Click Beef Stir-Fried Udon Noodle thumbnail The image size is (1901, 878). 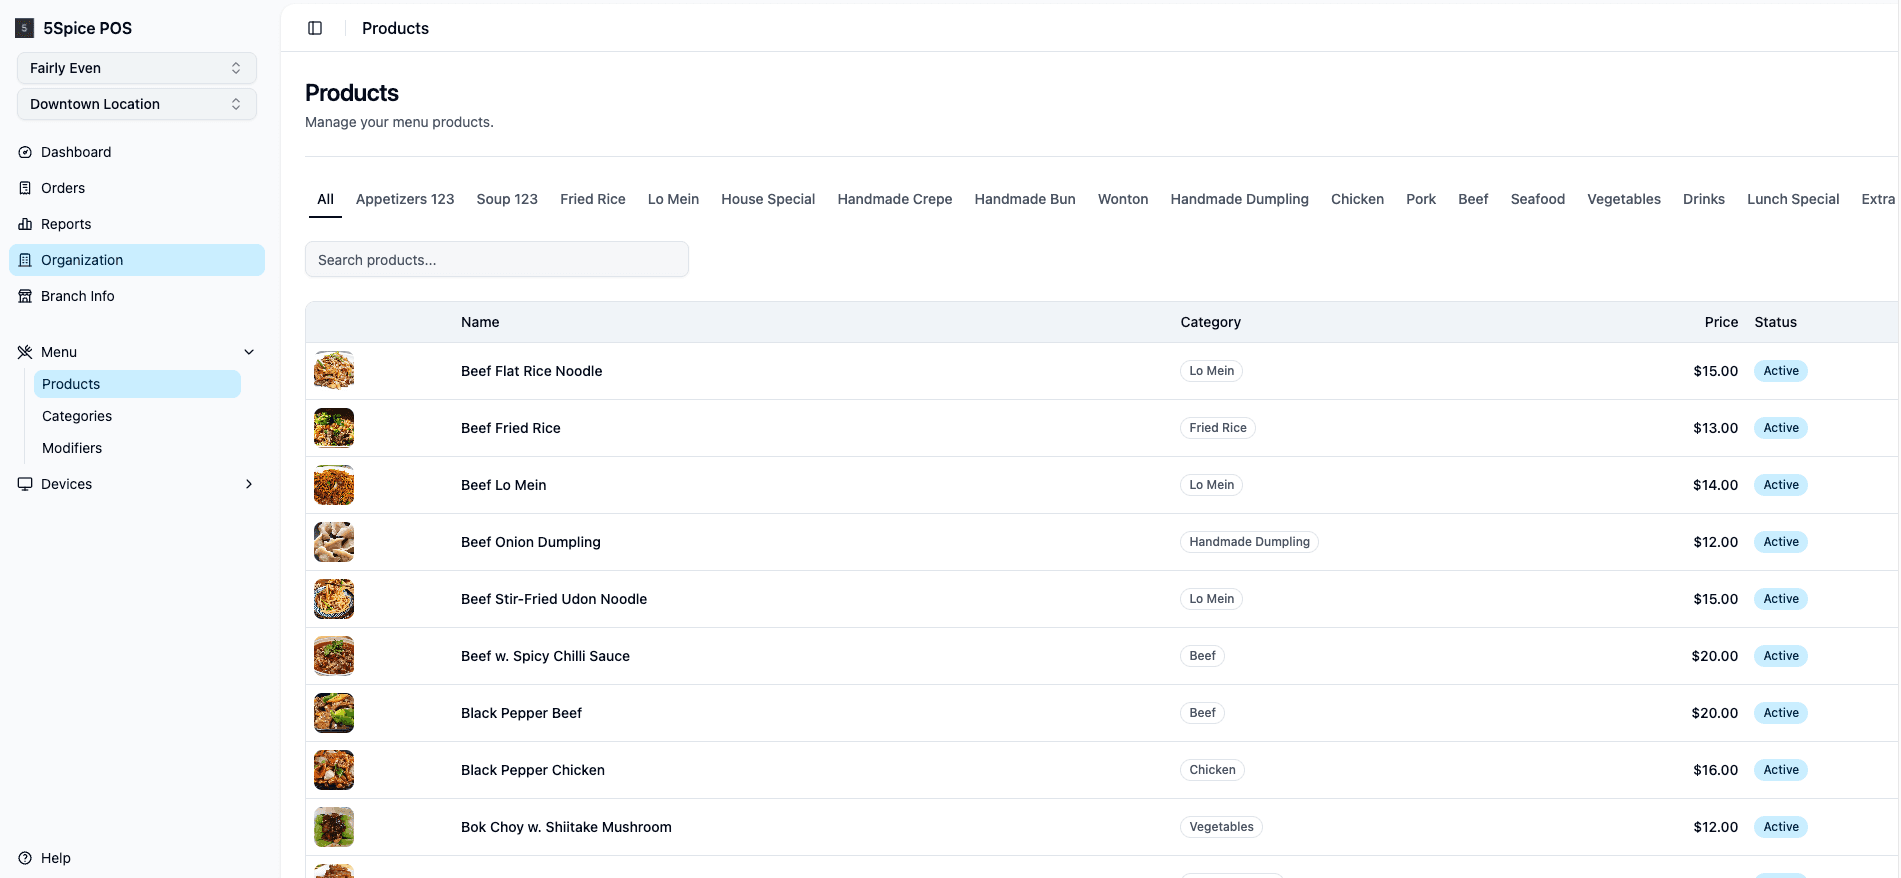[x=334, y=599]
